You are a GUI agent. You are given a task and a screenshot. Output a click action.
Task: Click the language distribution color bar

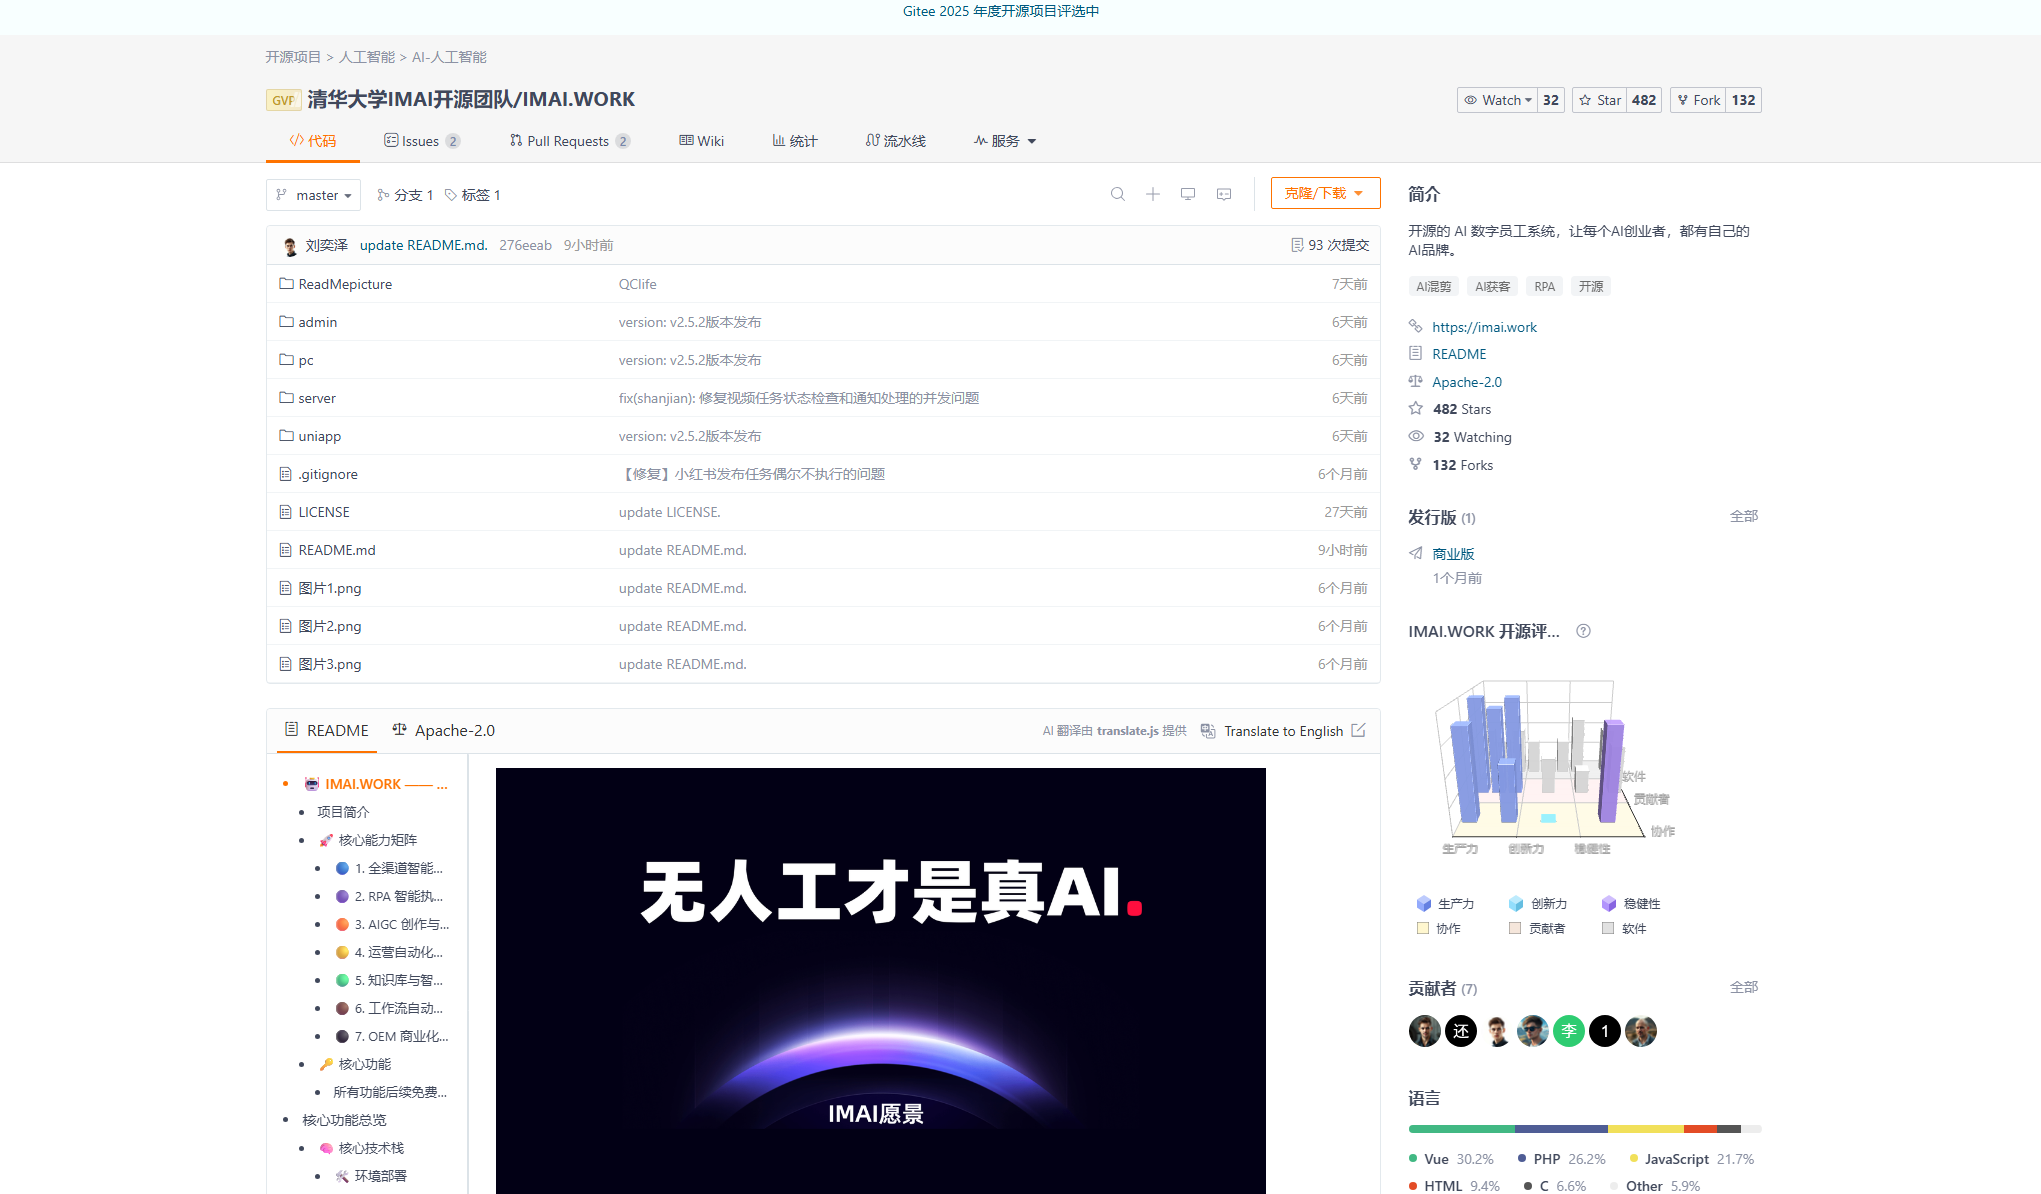click(x=1584, y=1129)
